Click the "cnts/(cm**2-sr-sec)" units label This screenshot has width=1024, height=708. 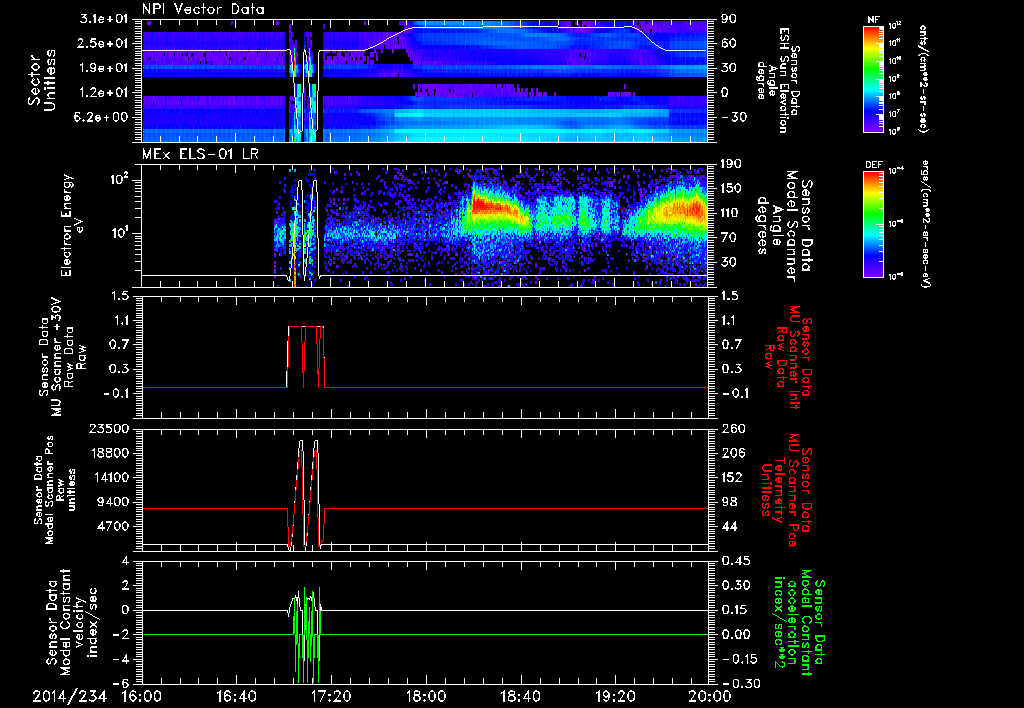click(x=923, y=79)
